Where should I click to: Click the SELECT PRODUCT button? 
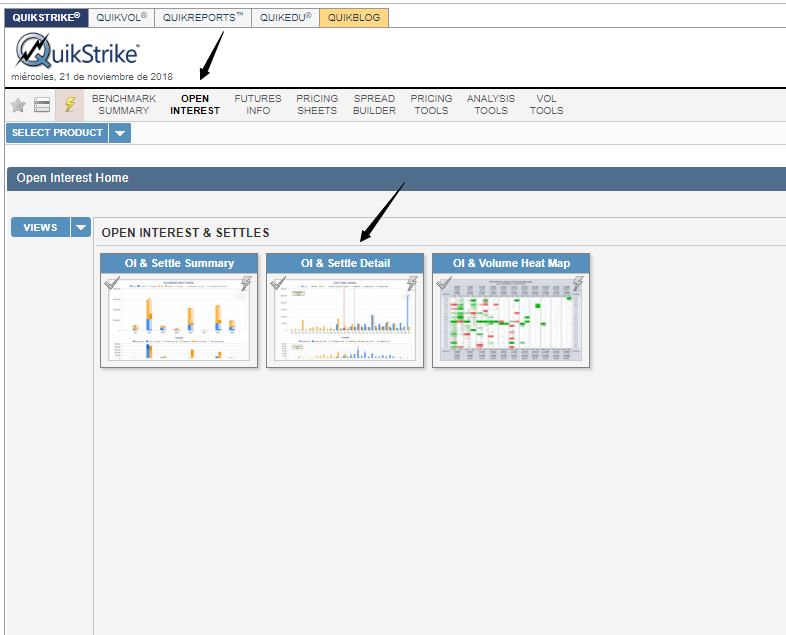[57, 133]
